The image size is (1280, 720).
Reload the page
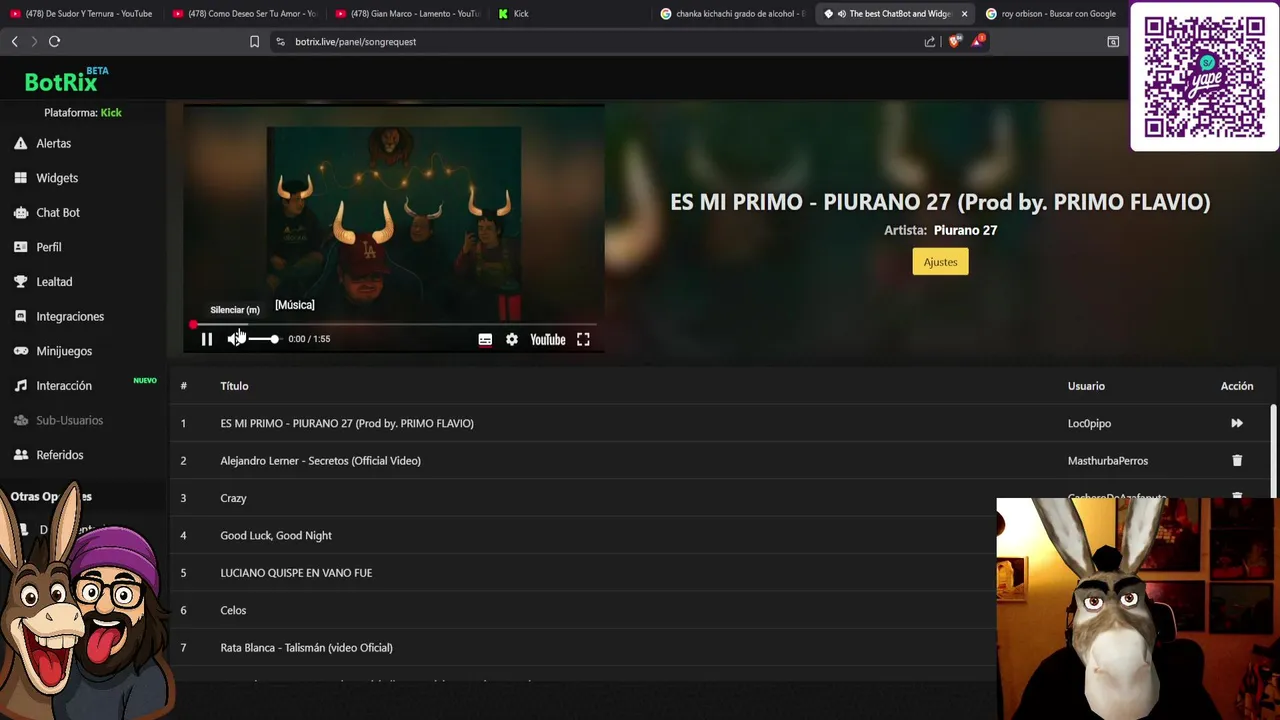click(54, 41)
